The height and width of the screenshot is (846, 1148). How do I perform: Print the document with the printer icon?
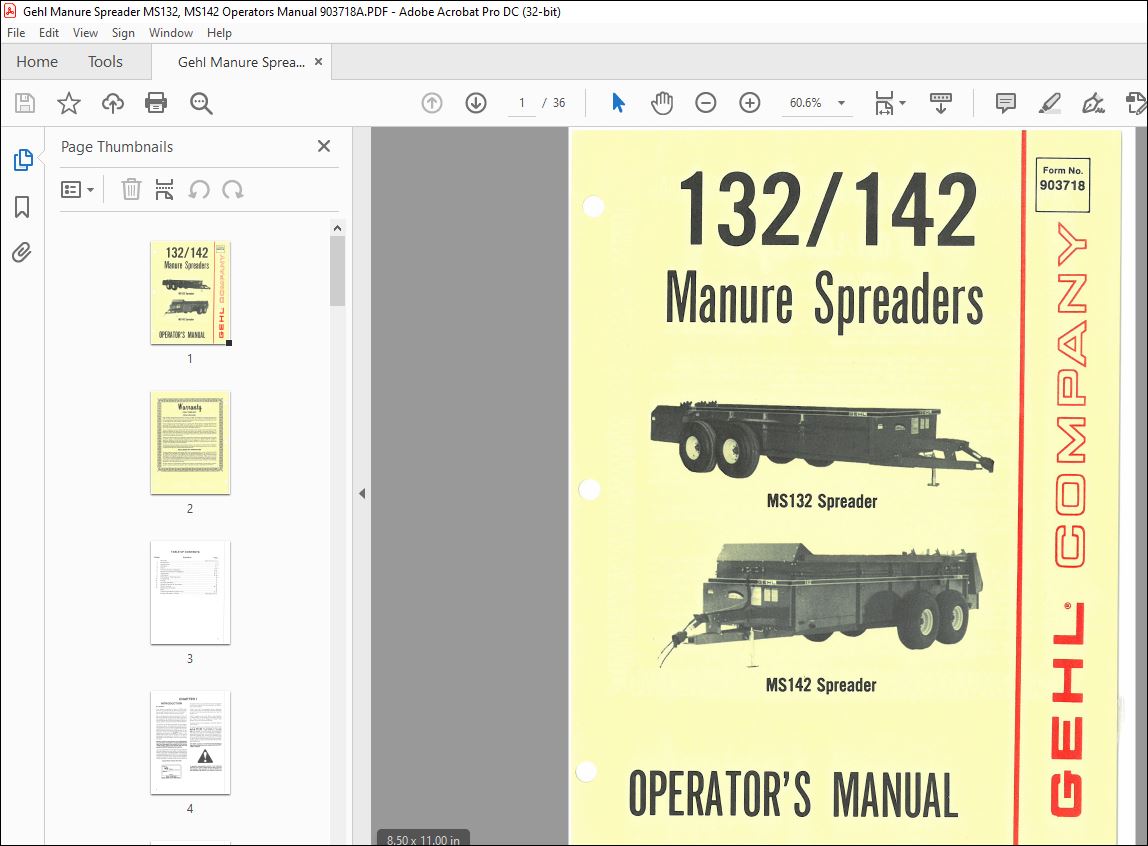coord(156,103)
